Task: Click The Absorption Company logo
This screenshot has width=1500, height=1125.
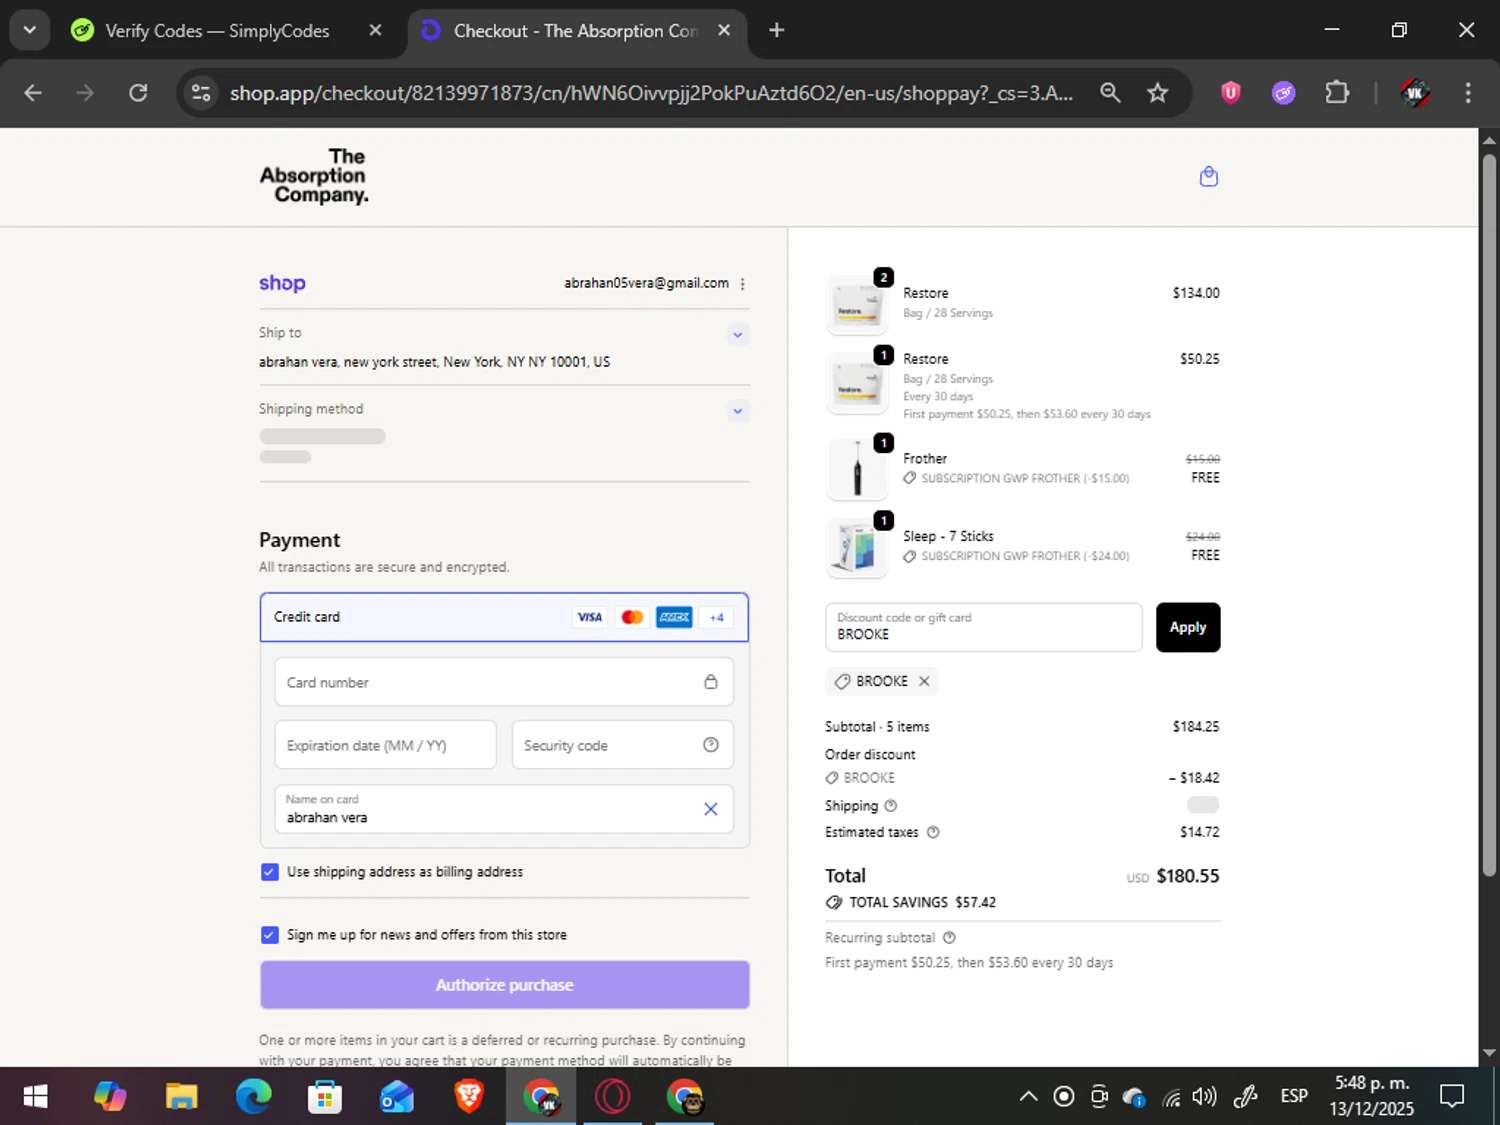Action: [x=314, y=176]
